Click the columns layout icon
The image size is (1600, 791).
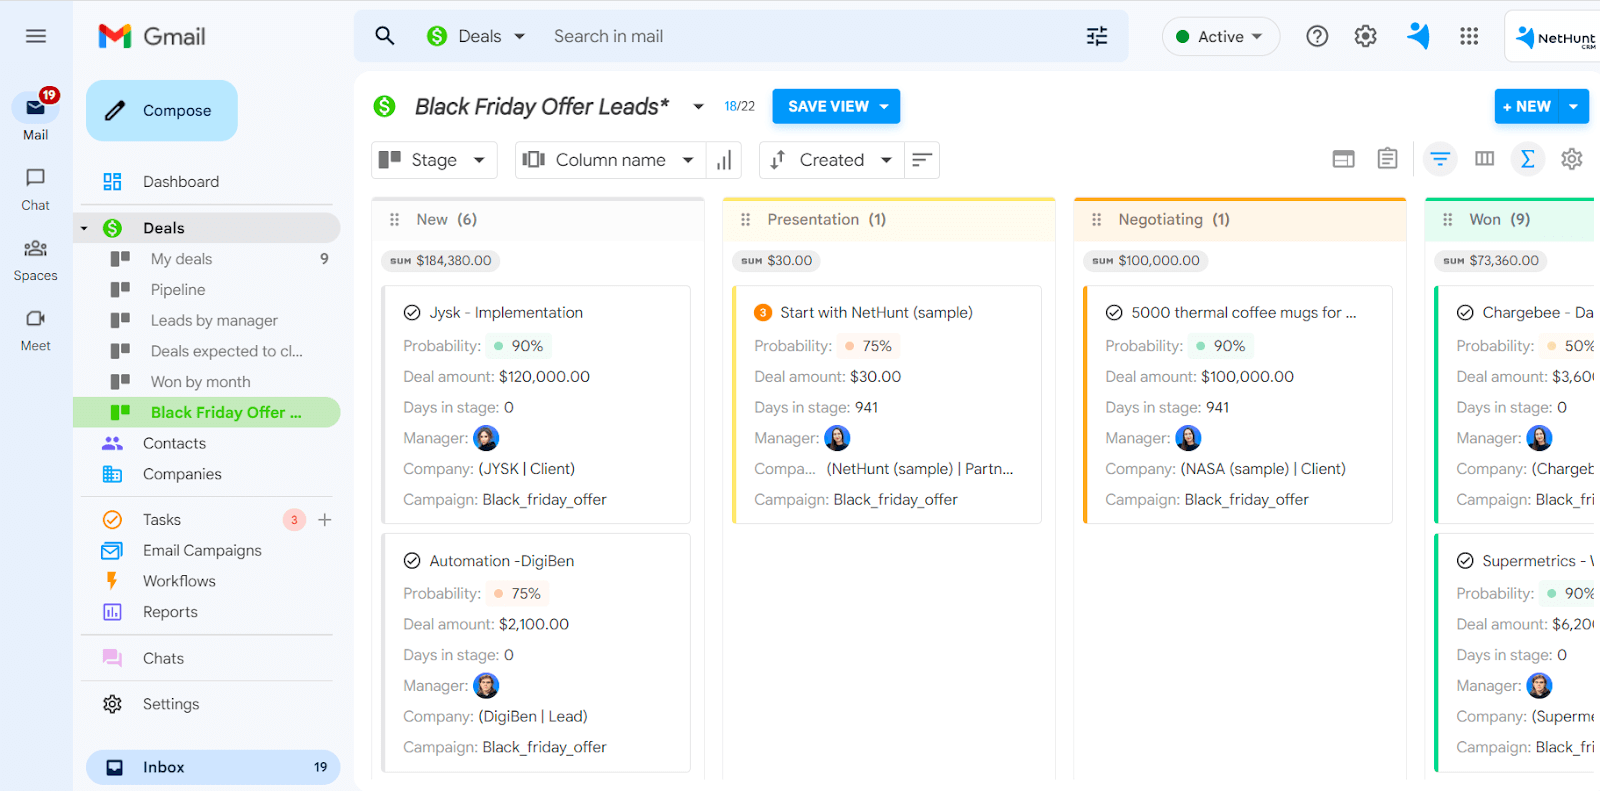tap(1484, 159)
